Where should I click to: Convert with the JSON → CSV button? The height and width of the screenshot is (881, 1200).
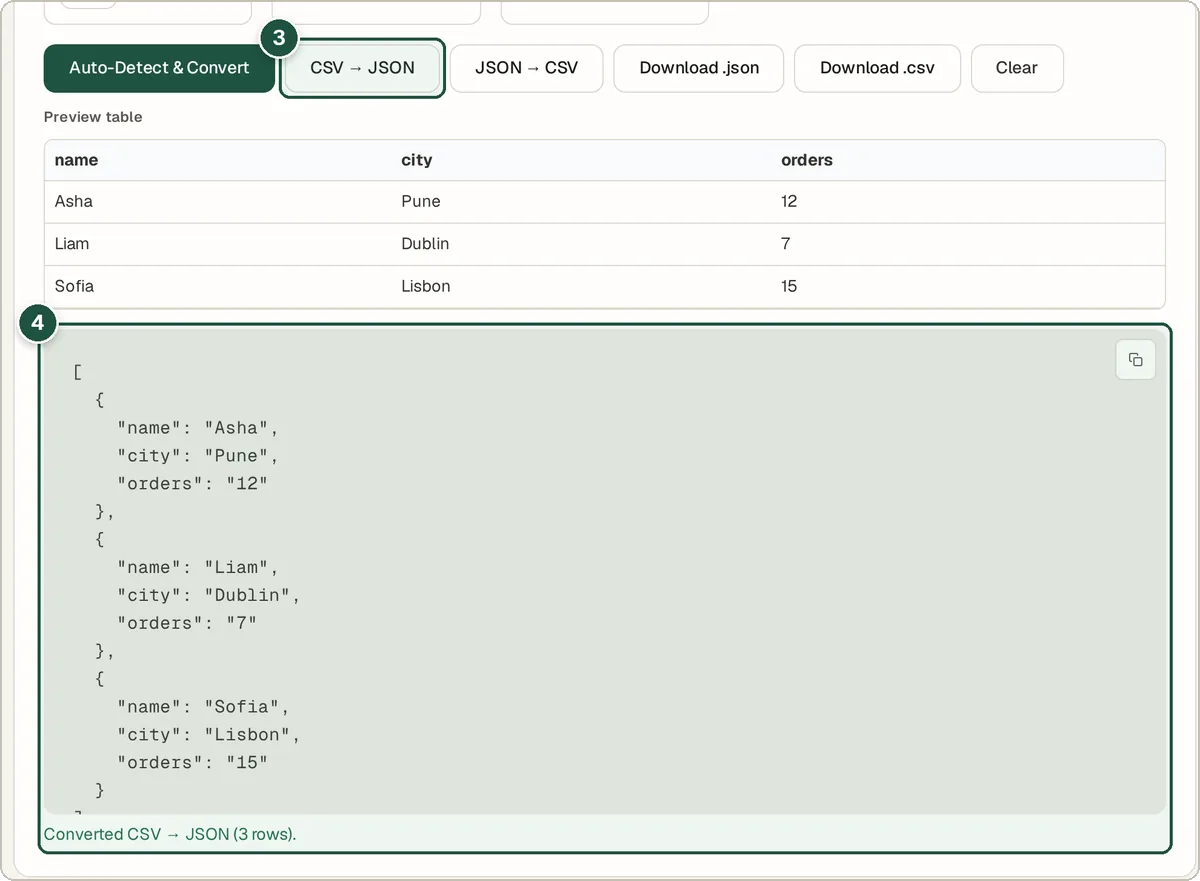526,68
